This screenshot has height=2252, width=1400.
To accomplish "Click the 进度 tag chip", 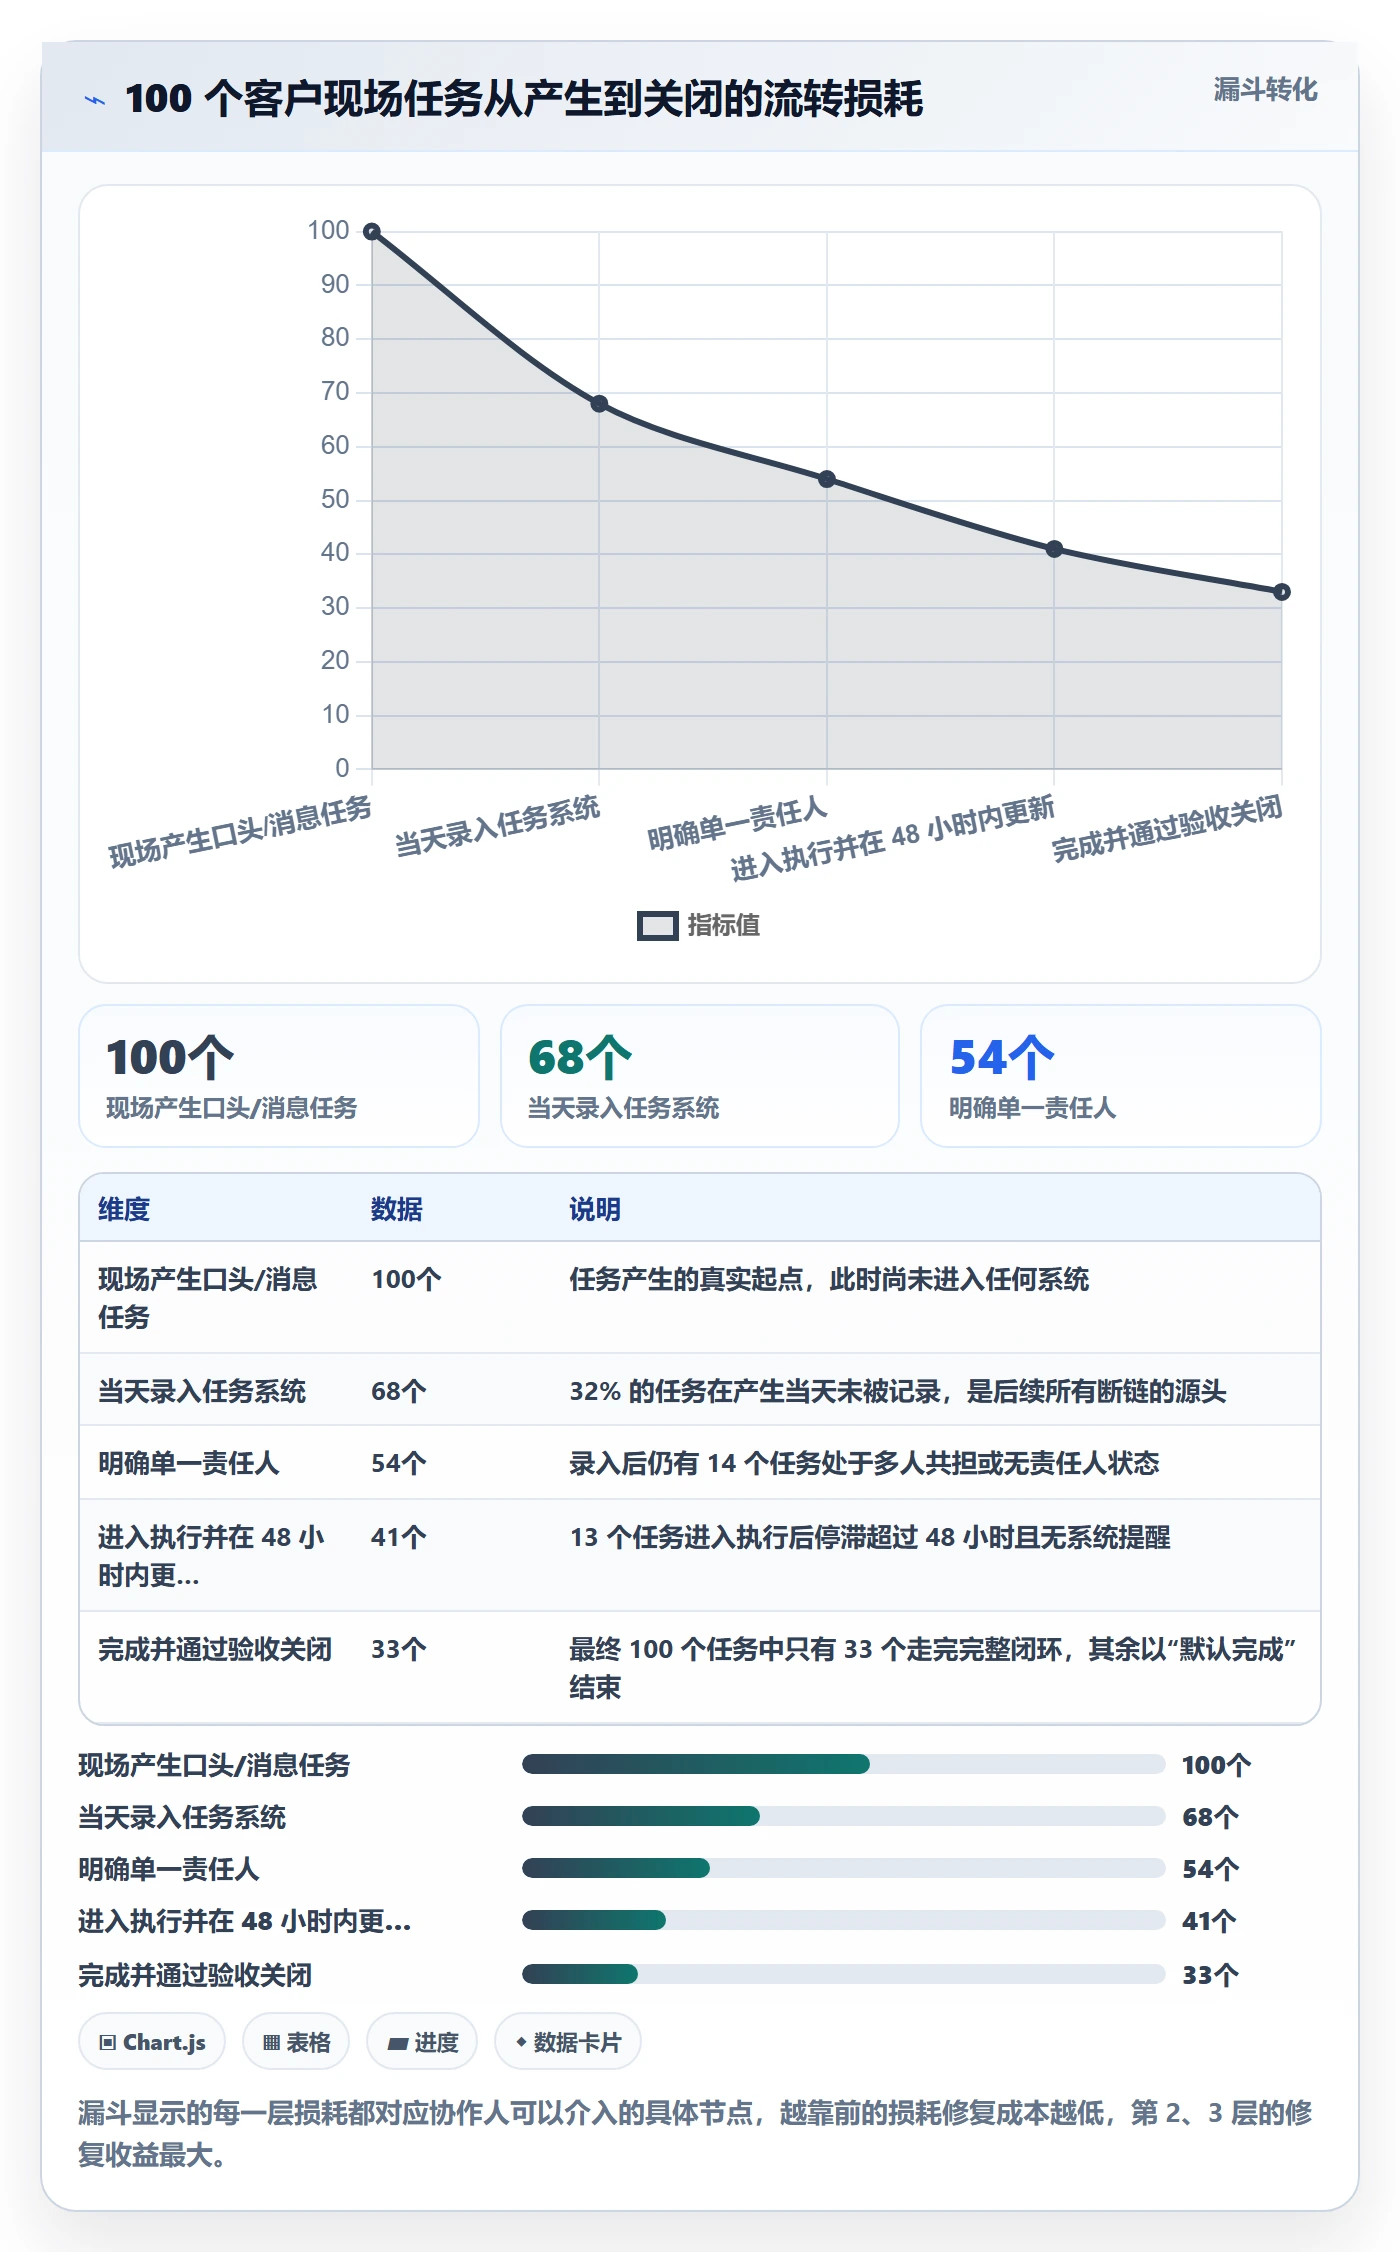I will coord(422,2042).
